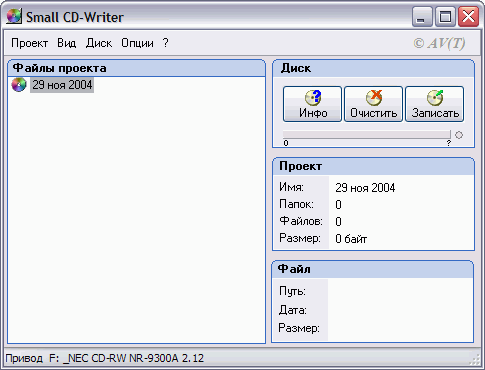This screenshot has height=370, width=485.
Task: Select the 29 ноя 2004 project root
Action: tap(62, 85)
